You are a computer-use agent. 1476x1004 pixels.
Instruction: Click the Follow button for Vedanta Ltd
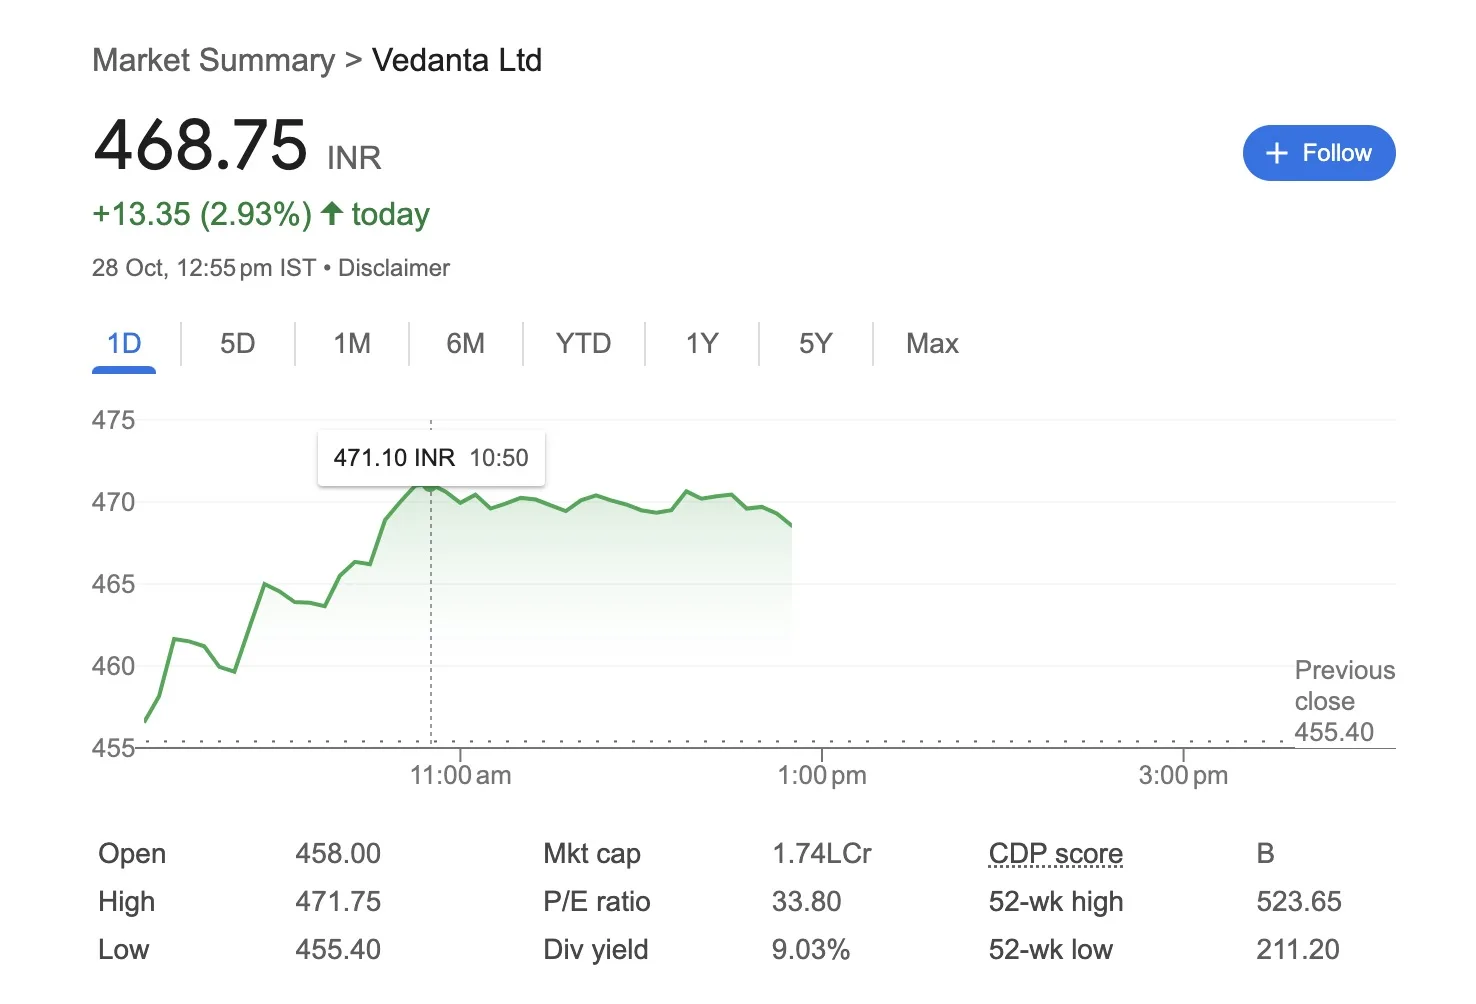click(x=1319, y=153)
